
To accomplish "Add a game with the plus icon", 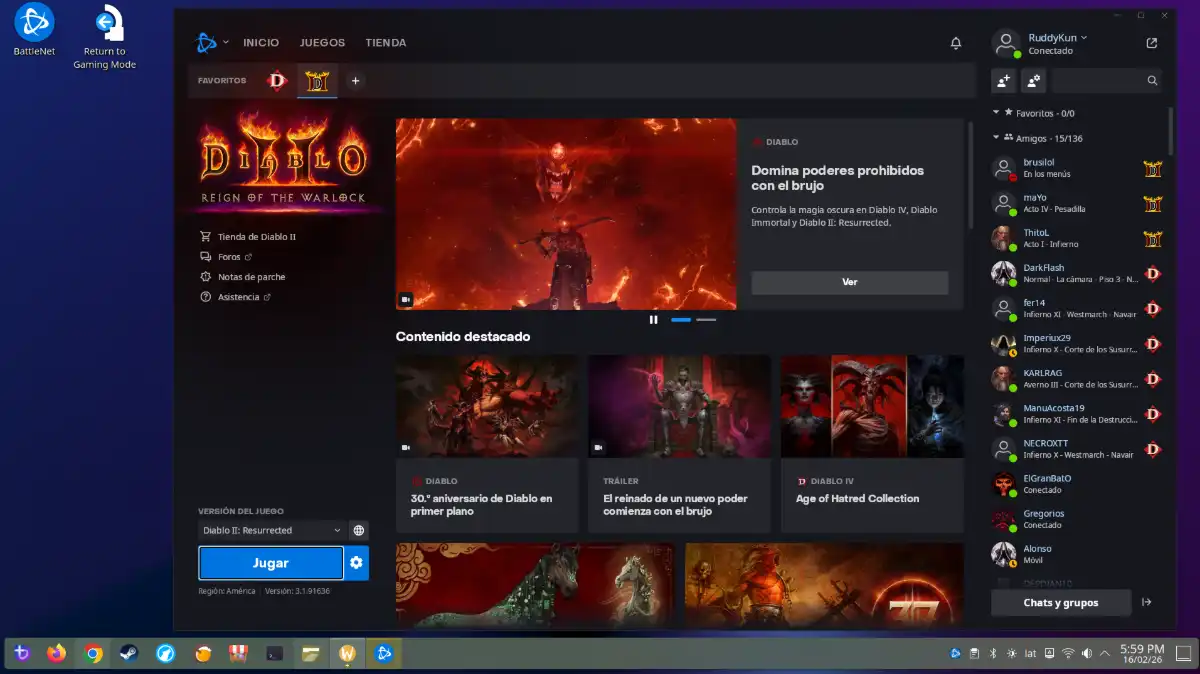I will click(x=355, y=81).
